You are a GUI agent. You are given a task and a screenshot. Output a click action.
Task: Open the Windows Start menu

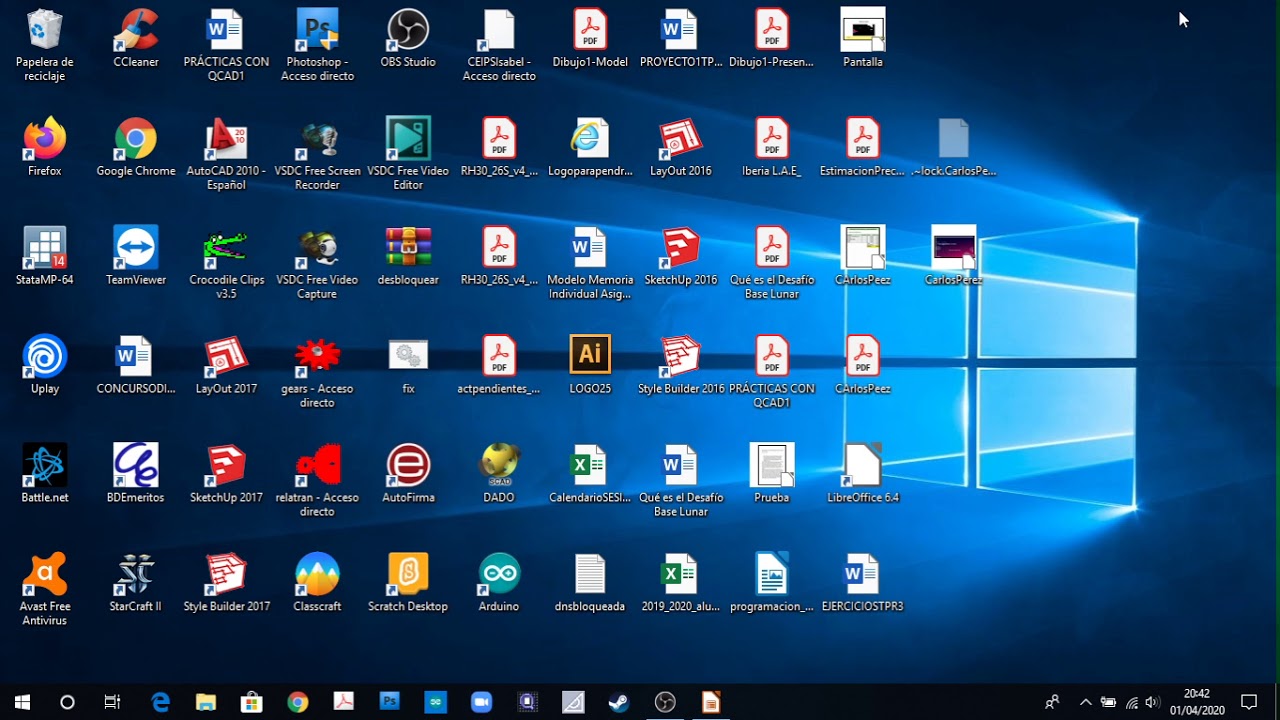point(22,702)
